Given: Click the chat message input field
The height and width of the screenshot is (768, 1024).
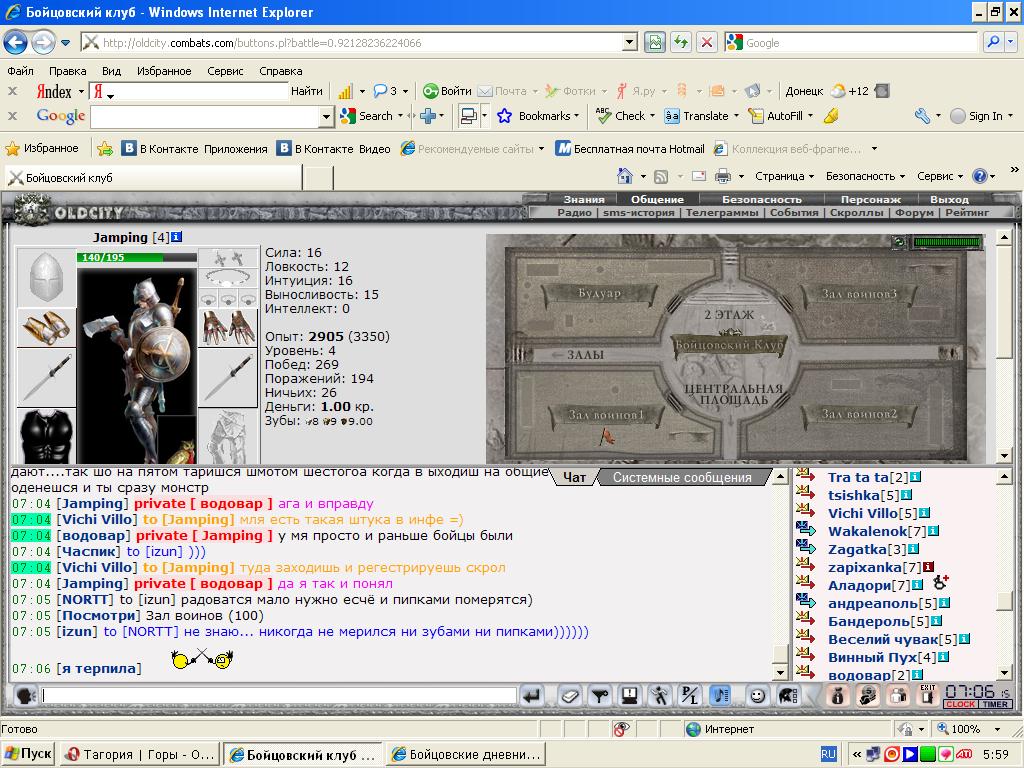Looking at the screenshot, I should pyautogui.click(x=279, y=696).
